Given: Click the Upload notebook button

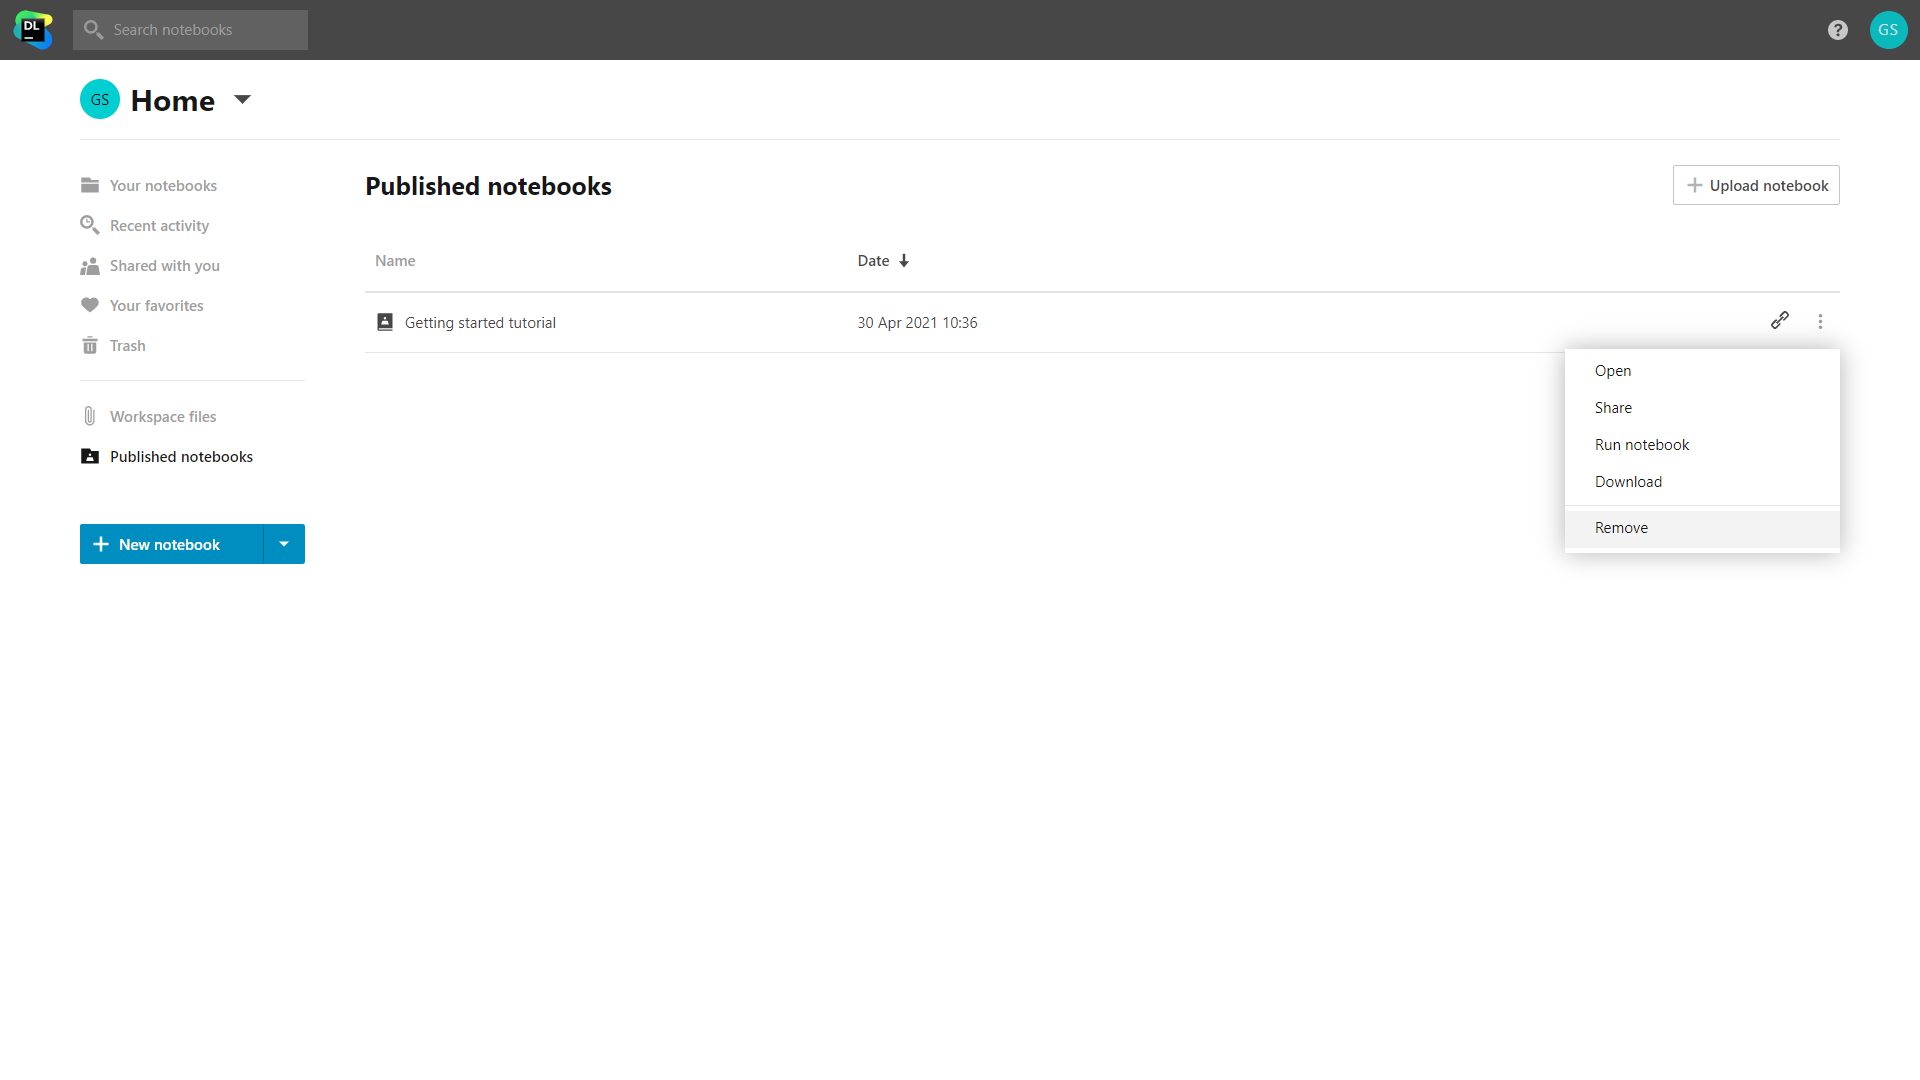Looking at the screenshot, I should [x=1756, y=185].
